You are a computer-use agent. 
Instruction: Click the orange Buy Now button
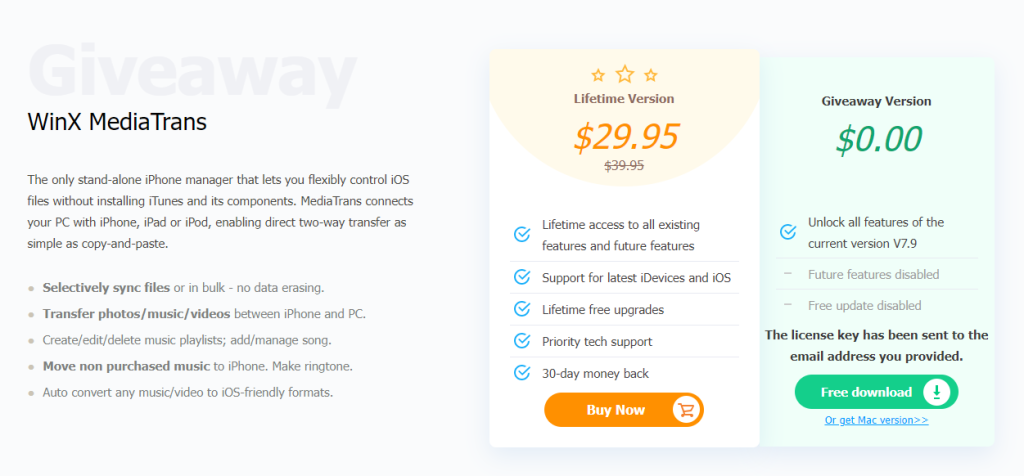624,410
